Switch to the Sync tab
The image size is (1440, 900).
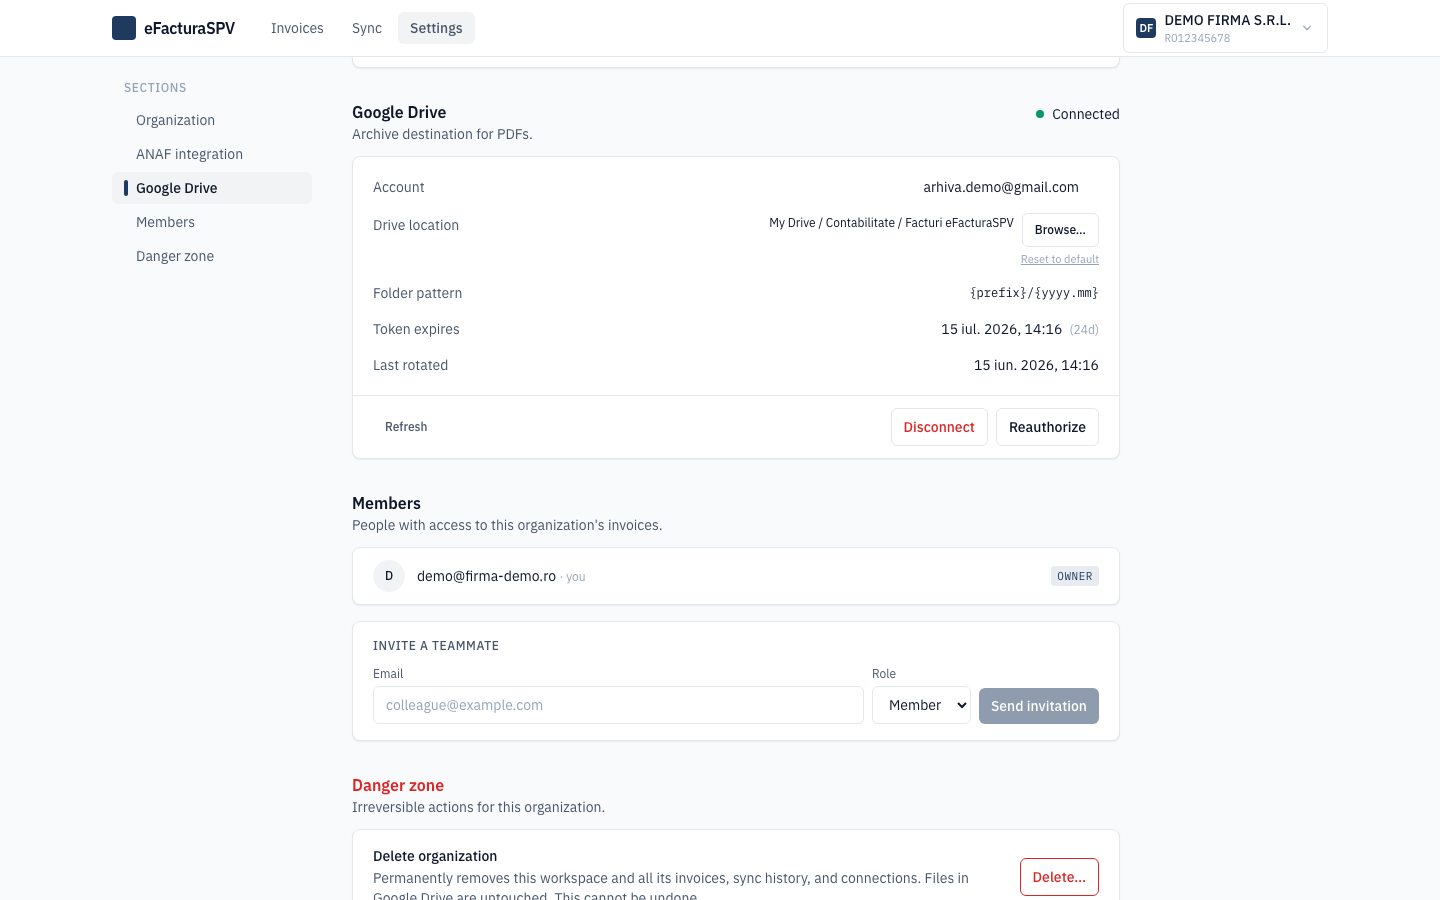[x=367, y=28]
